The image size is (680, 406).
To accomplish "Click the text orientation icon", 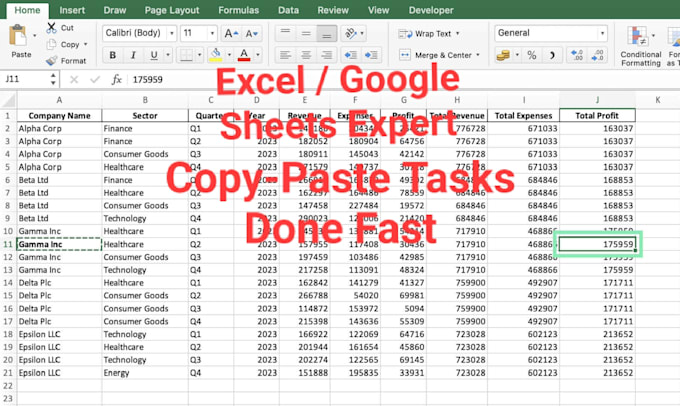I will (350, 33).
